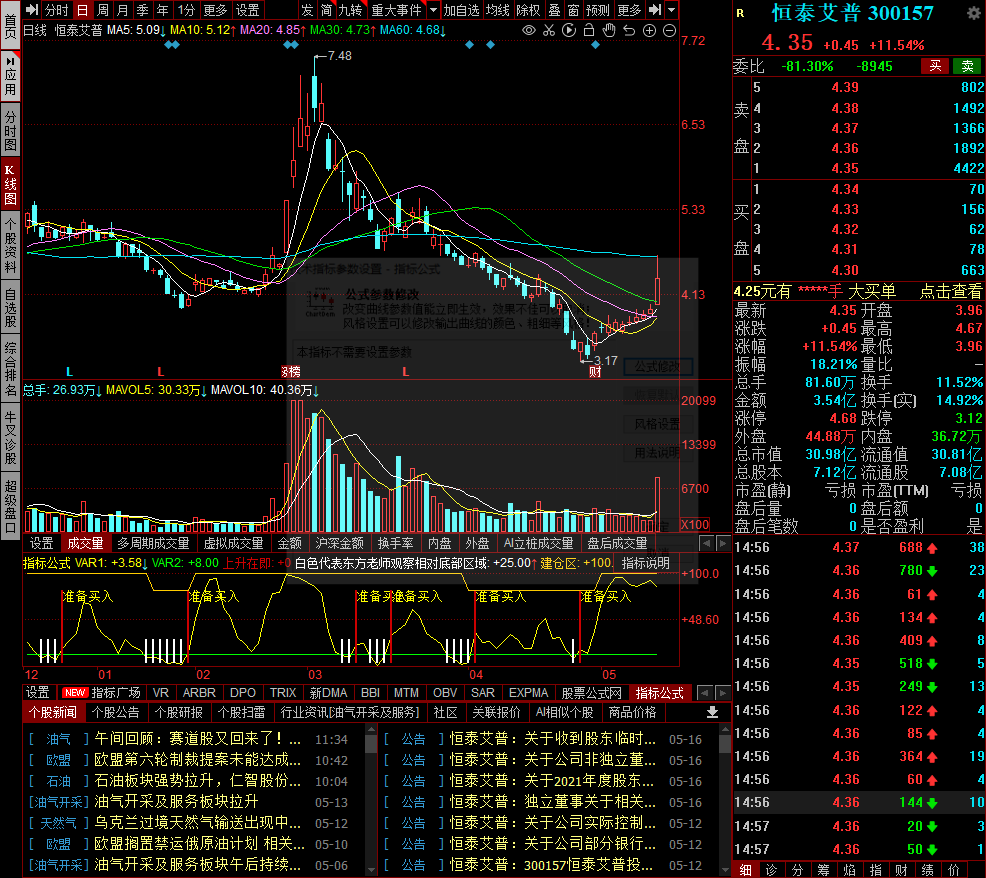Select the 1分 one-minute period
The width and height of the screenshot is (986, 878).
click(186, 10)
